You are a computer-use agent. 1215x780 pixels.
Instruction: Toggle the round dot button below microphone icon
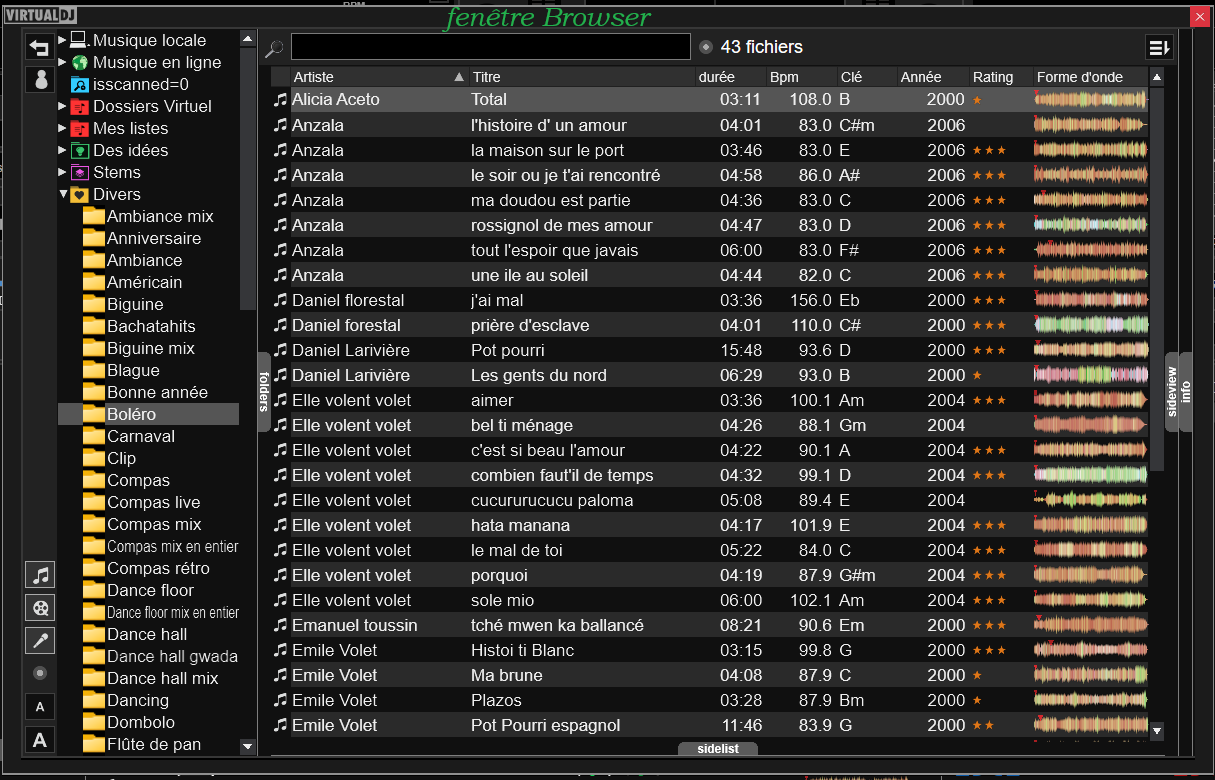point(40,673)
